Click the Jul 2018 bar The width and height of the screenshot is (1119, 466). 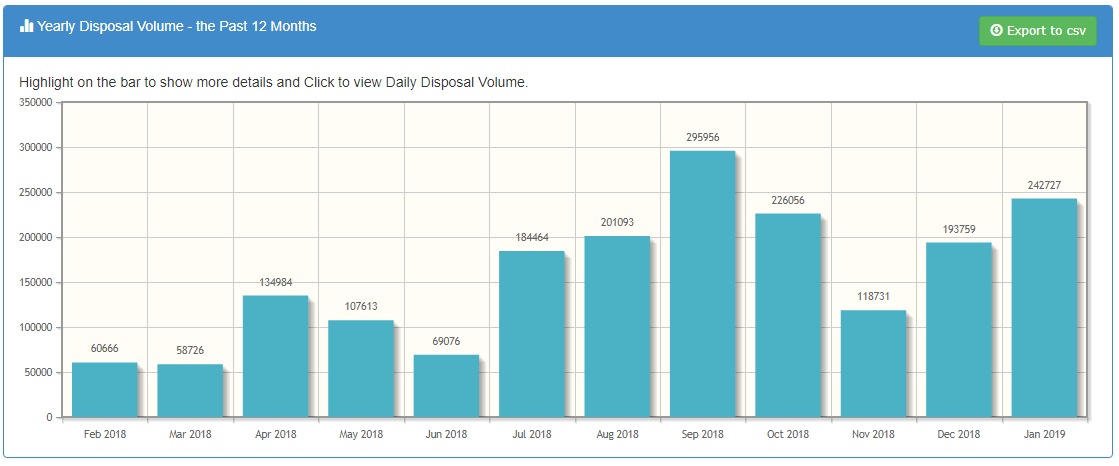pyautogui.click(x=532, y=334)
